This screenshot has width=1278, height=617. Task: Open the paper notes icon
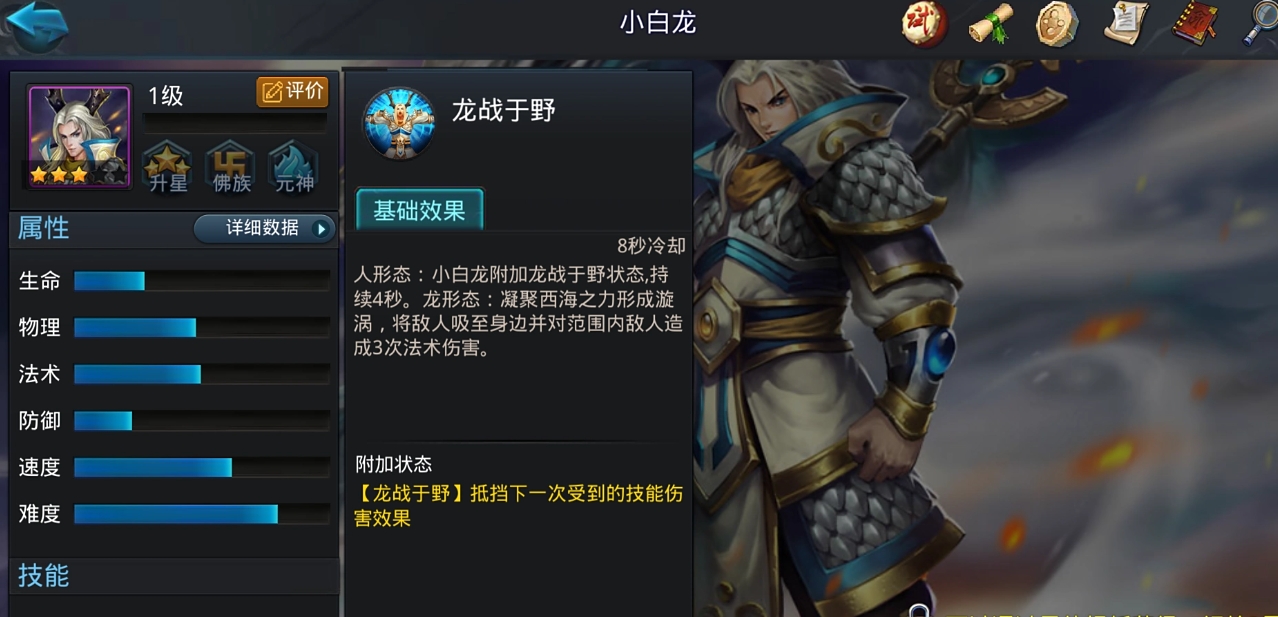1126,24
